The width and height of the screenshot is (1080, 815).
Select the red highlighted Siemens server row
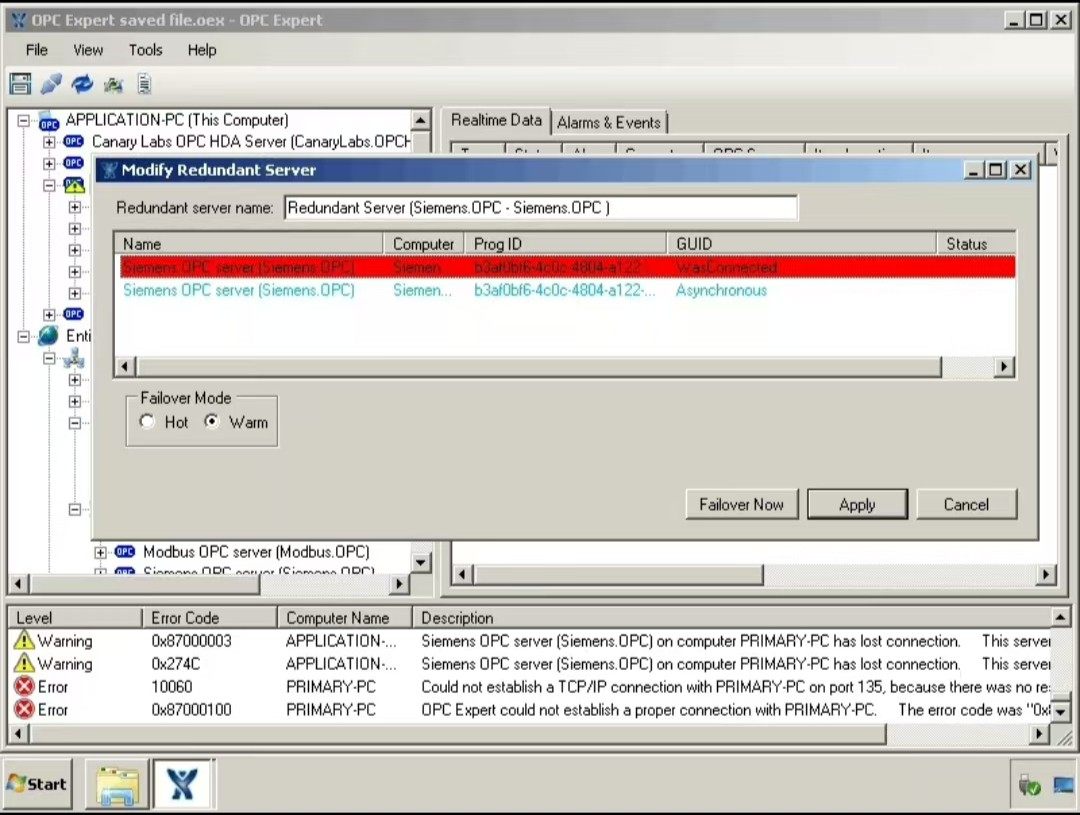pyautogui.click(x=568, y=267)
